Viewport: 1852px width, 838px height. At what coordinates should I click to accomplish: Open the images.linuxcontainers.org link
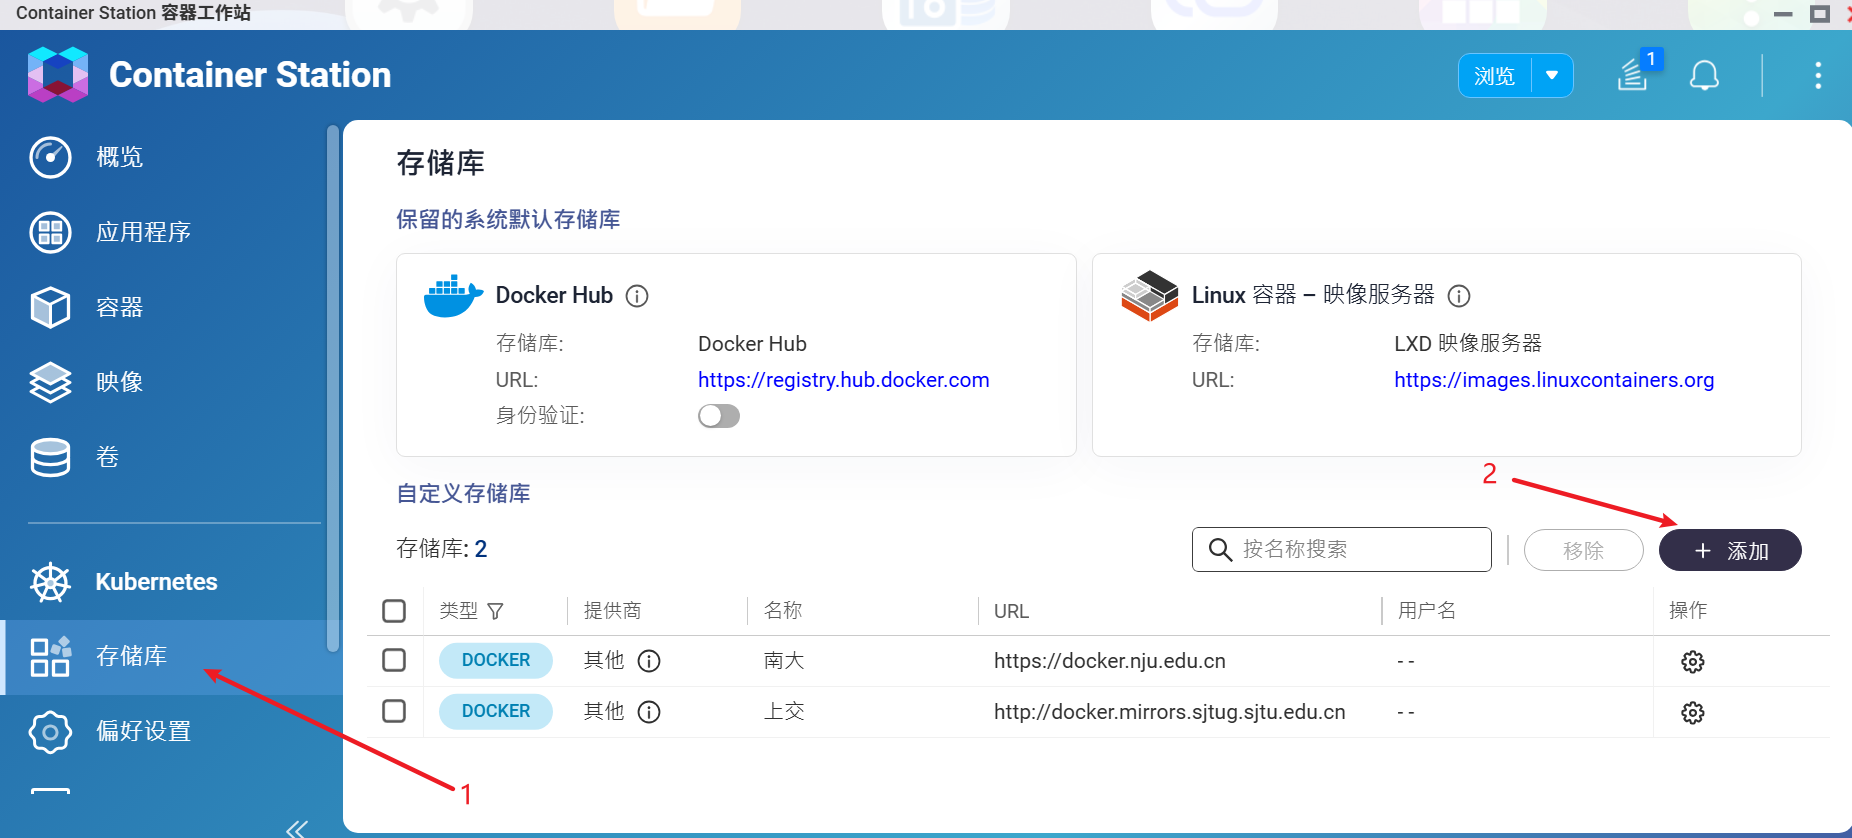click(1554, 380)
